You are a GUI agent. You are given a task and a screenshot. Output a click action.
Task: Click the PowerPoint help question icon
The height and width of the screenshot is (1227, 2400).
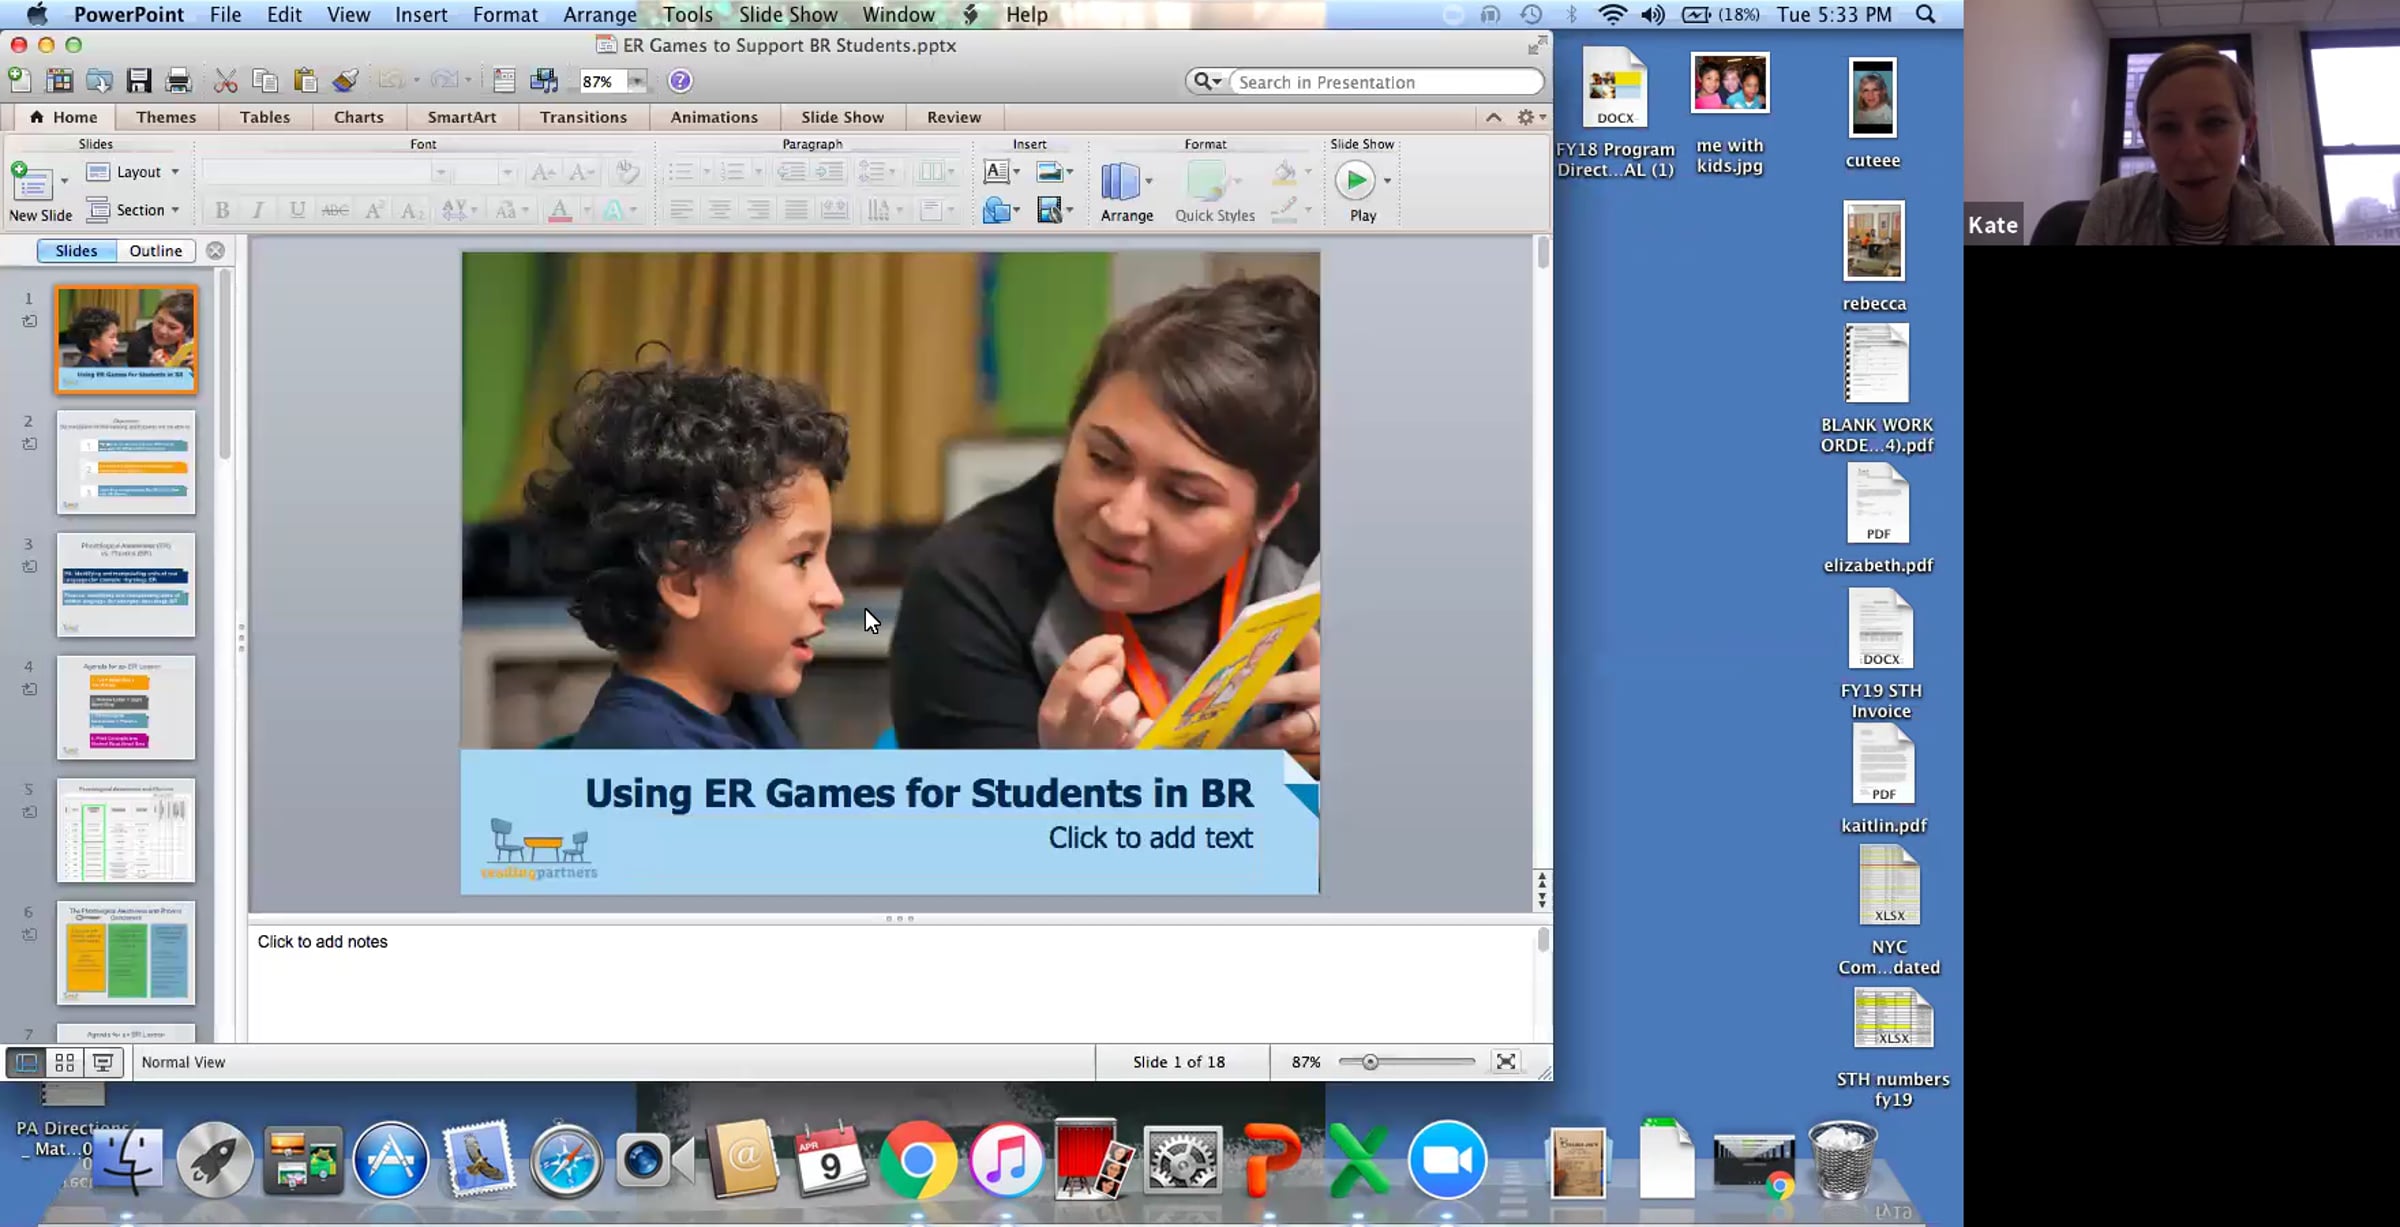680,81
